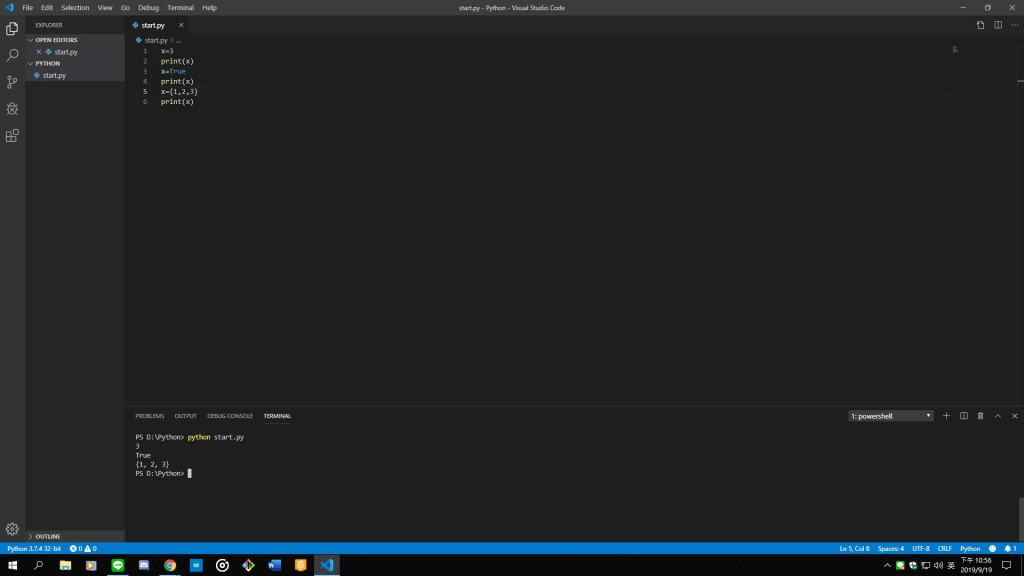Switch to the Output panel tab
The height and width of the screenshot is (576, 1024).
point(185,416)
